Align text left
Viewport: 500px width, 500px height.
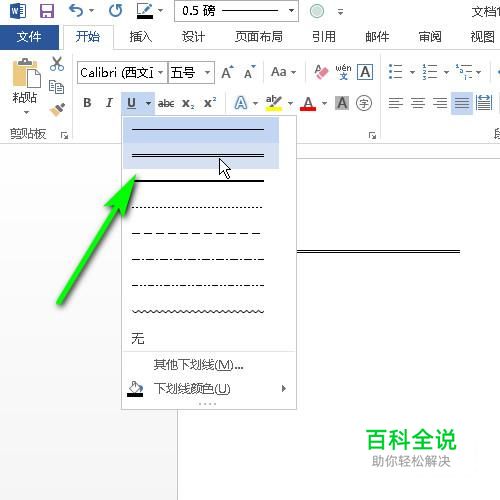[396, 103]
